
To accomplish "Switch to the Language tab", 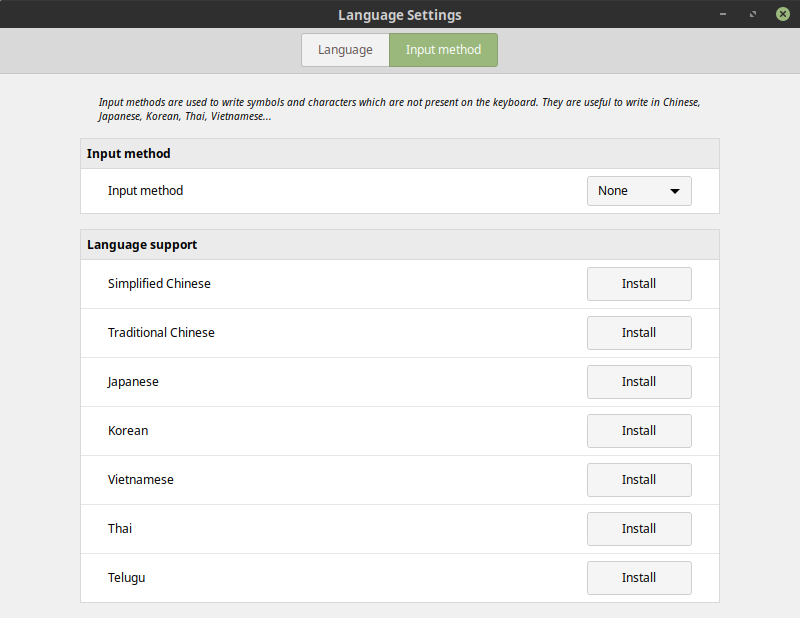I will tap(345, 50).
